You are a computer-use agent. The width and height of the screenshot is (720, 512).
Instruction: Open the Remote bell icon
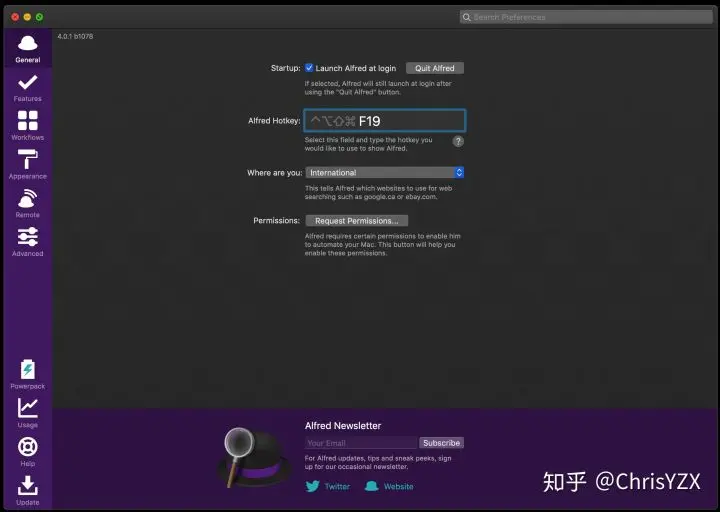pyautogui.click(x=28, y=198)
